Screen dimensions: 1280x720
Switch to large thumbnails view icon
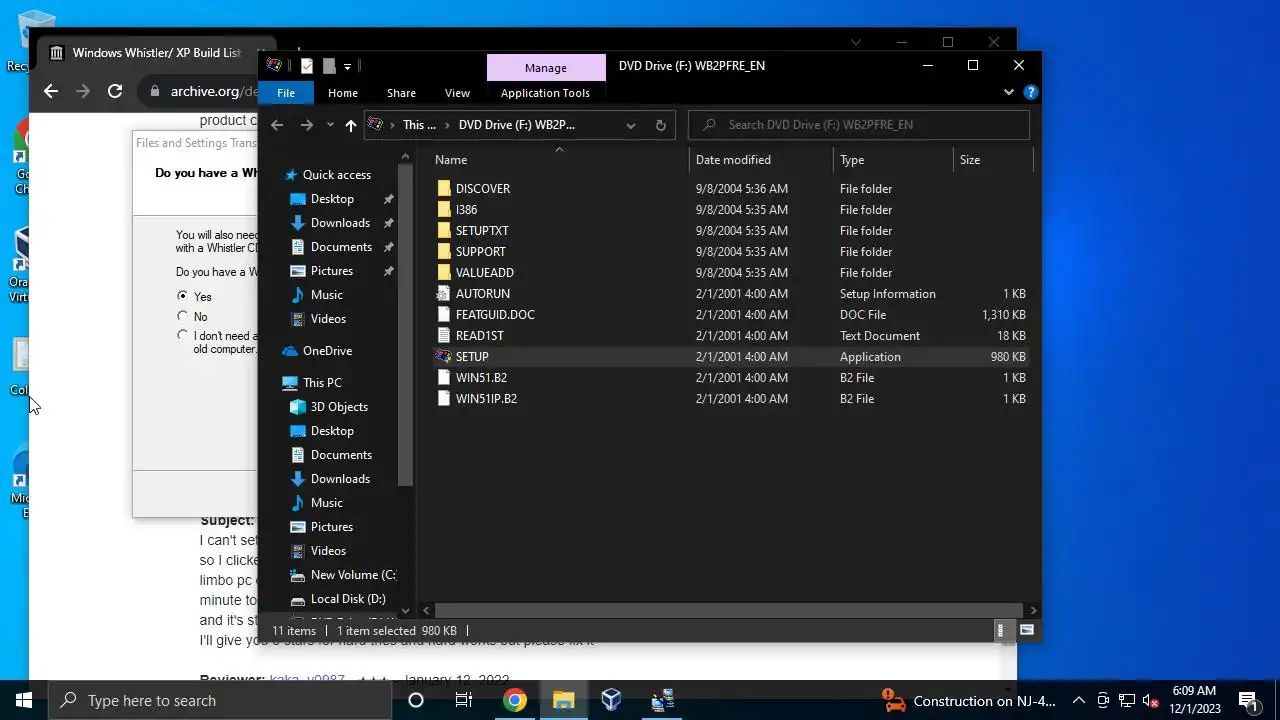(x=1027, y=630)
